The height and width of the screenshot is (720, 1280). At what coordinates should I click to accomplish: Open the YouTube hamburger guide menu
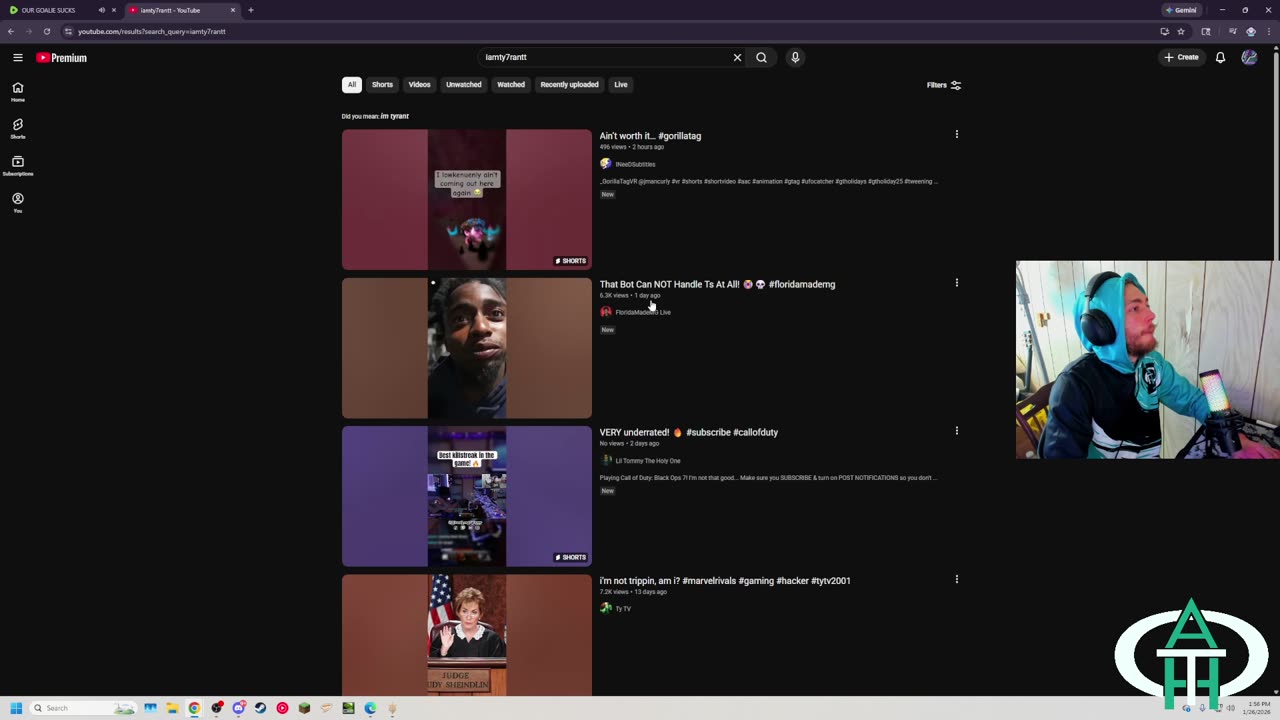18,58
